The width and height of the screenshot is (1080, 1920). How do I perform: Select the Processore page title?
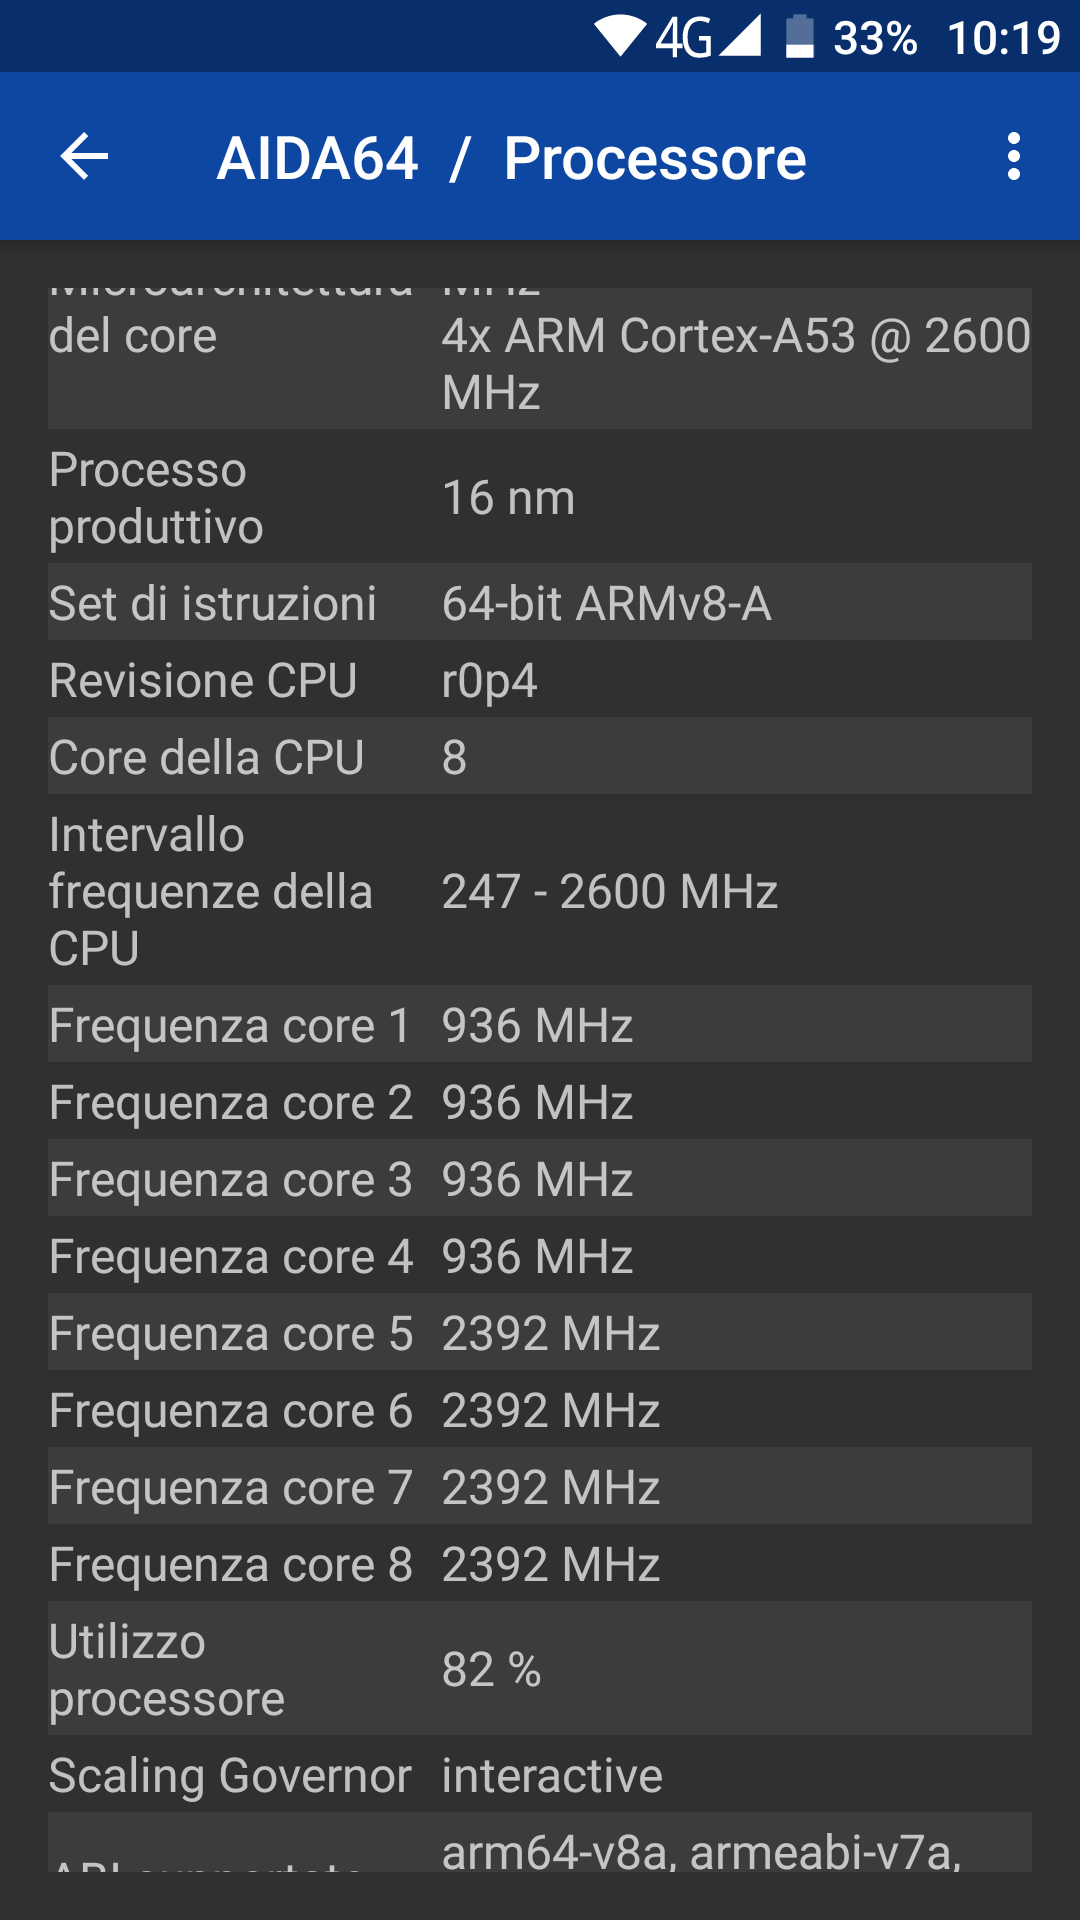[x=655, y=158]
